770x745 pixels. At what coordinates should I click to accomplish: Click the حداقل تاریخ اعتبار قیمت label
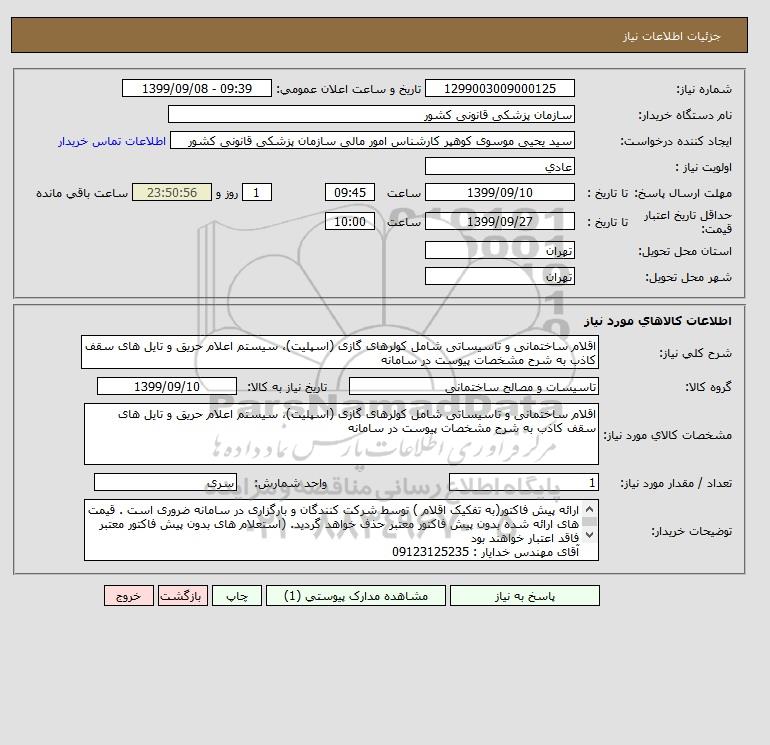click(688, 222)
